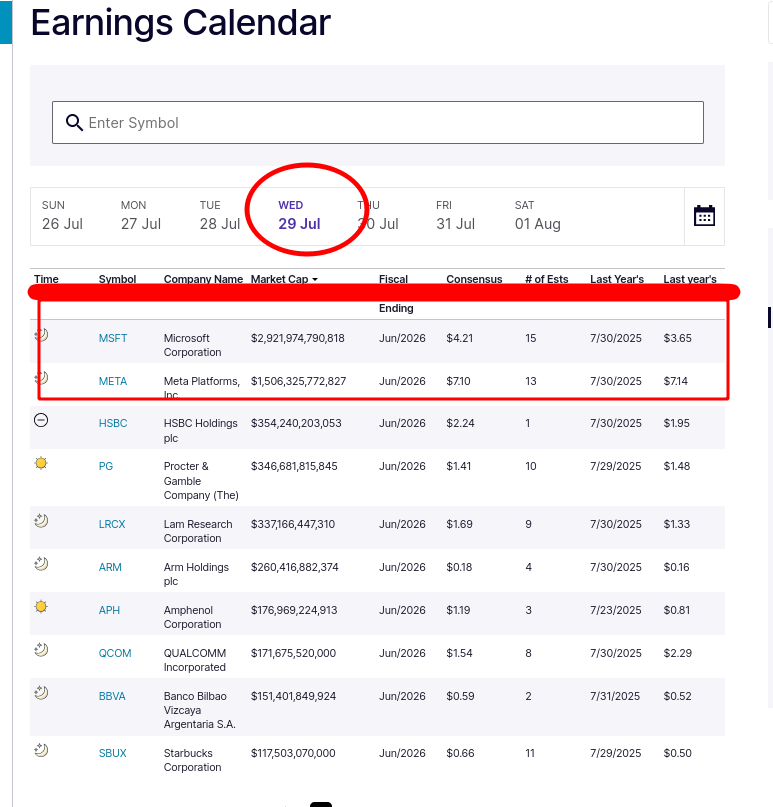Screen dimensions: 773x807
Task: Click the 7/23/2025 last year's date
Action: [616, 610]
